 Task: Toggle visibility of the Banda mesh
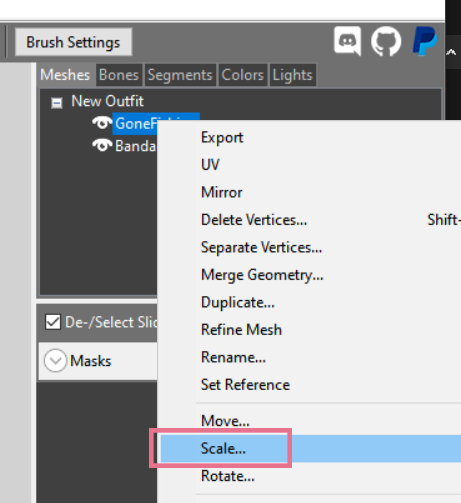point(102,146)
